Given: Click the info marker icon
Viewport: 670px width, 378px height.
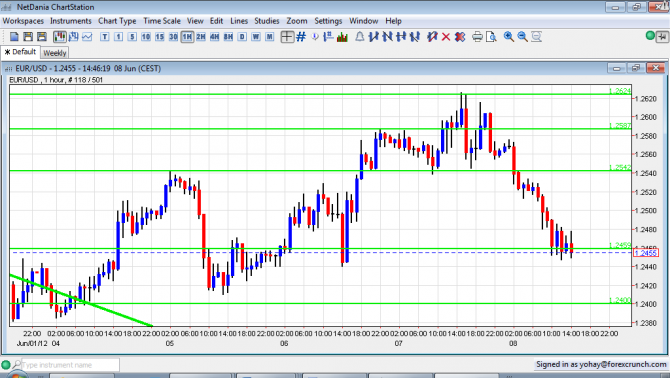Looking at the screenshot, I should pyautogui.click(x=315, y=37).
